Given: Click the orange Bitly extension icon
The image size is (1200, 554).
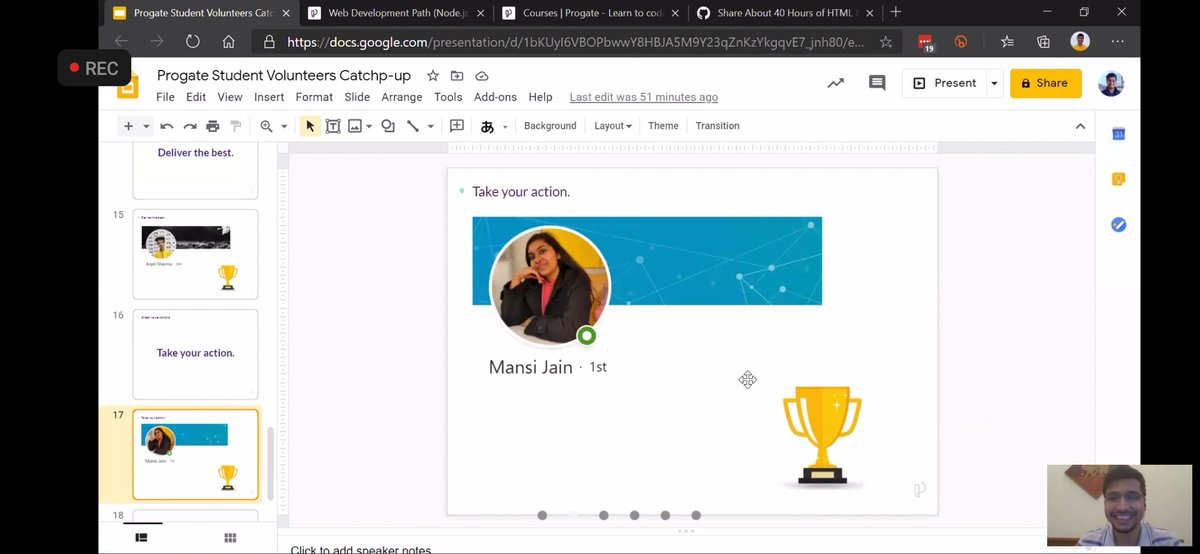Looking at the screenshot, I should click(961, 42).
